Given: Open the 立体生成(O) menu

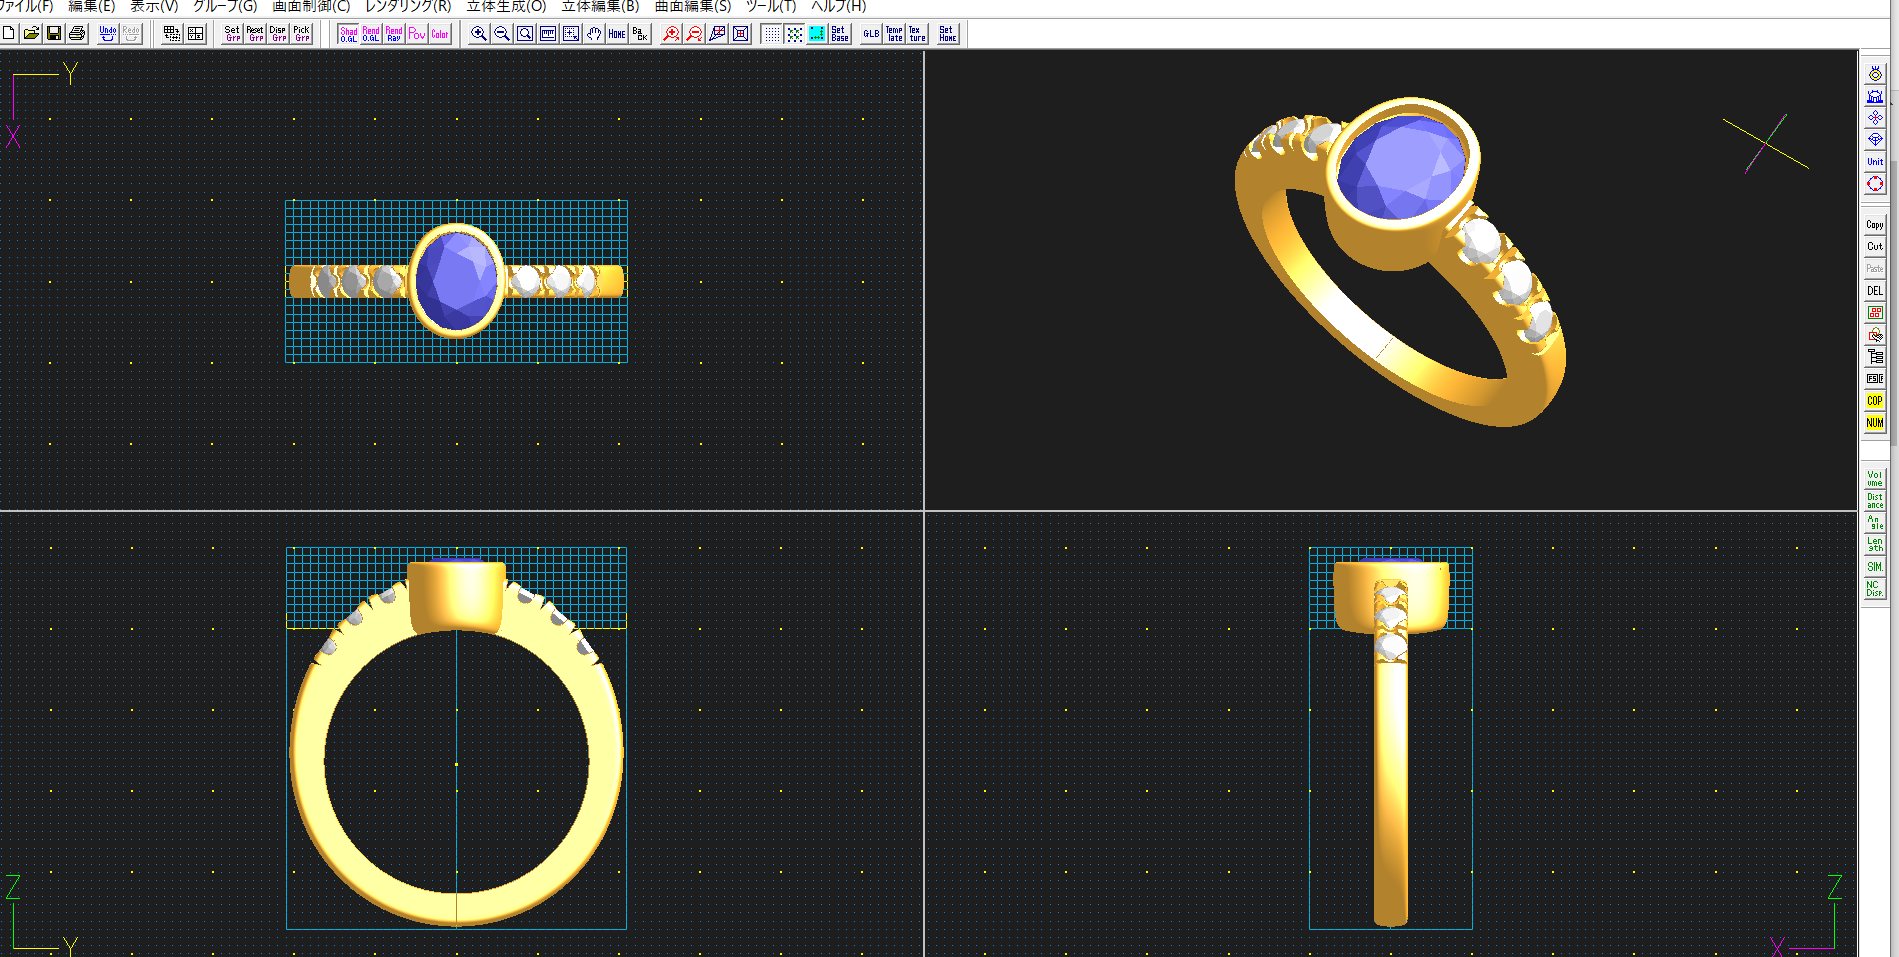Looking at the screenshot, I should (x=506, y=6).
